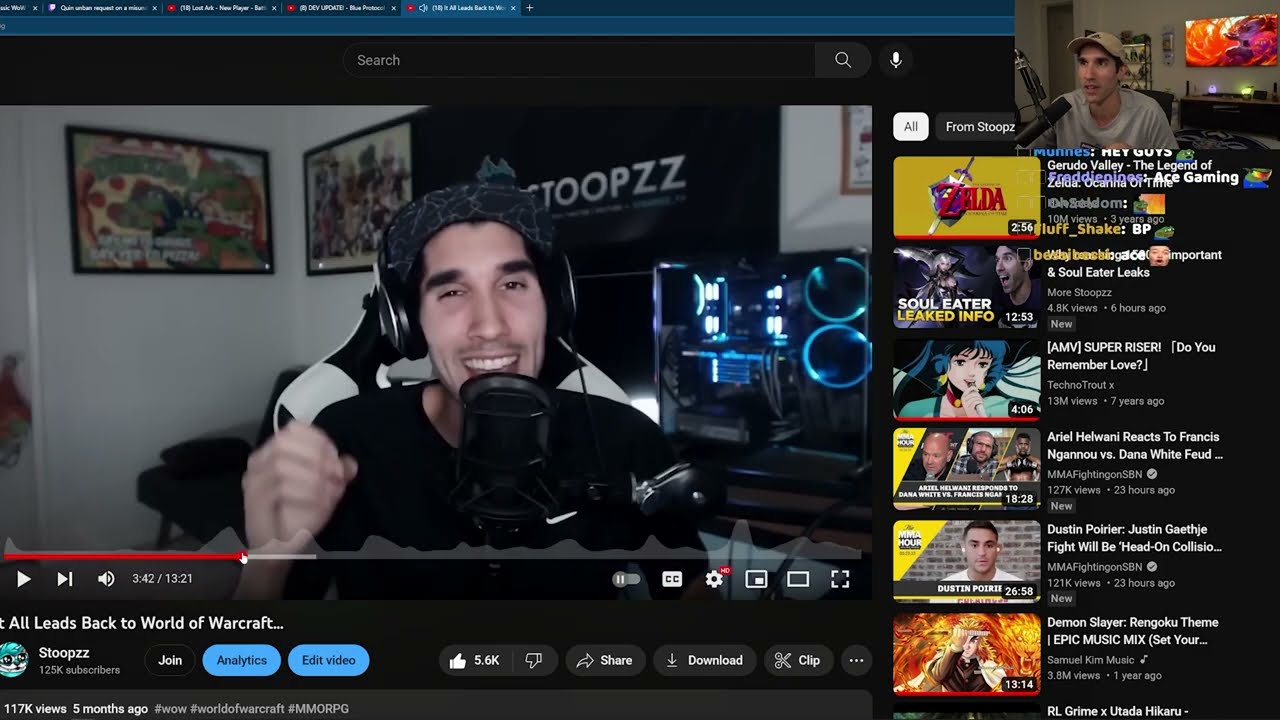This screenshot has height=720, width=1280.
Task: Visit TechnoTrout x channel
Action: 1080,385
